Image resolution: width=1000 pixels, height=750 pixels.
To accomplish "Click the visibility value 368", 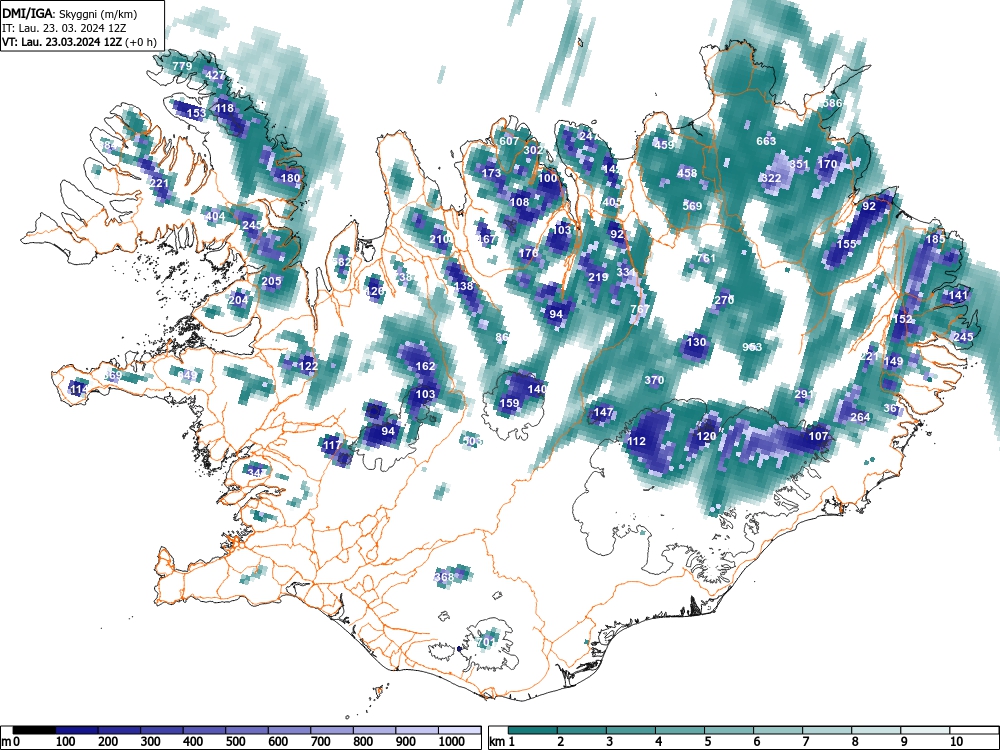I will [x=444, y=577].
